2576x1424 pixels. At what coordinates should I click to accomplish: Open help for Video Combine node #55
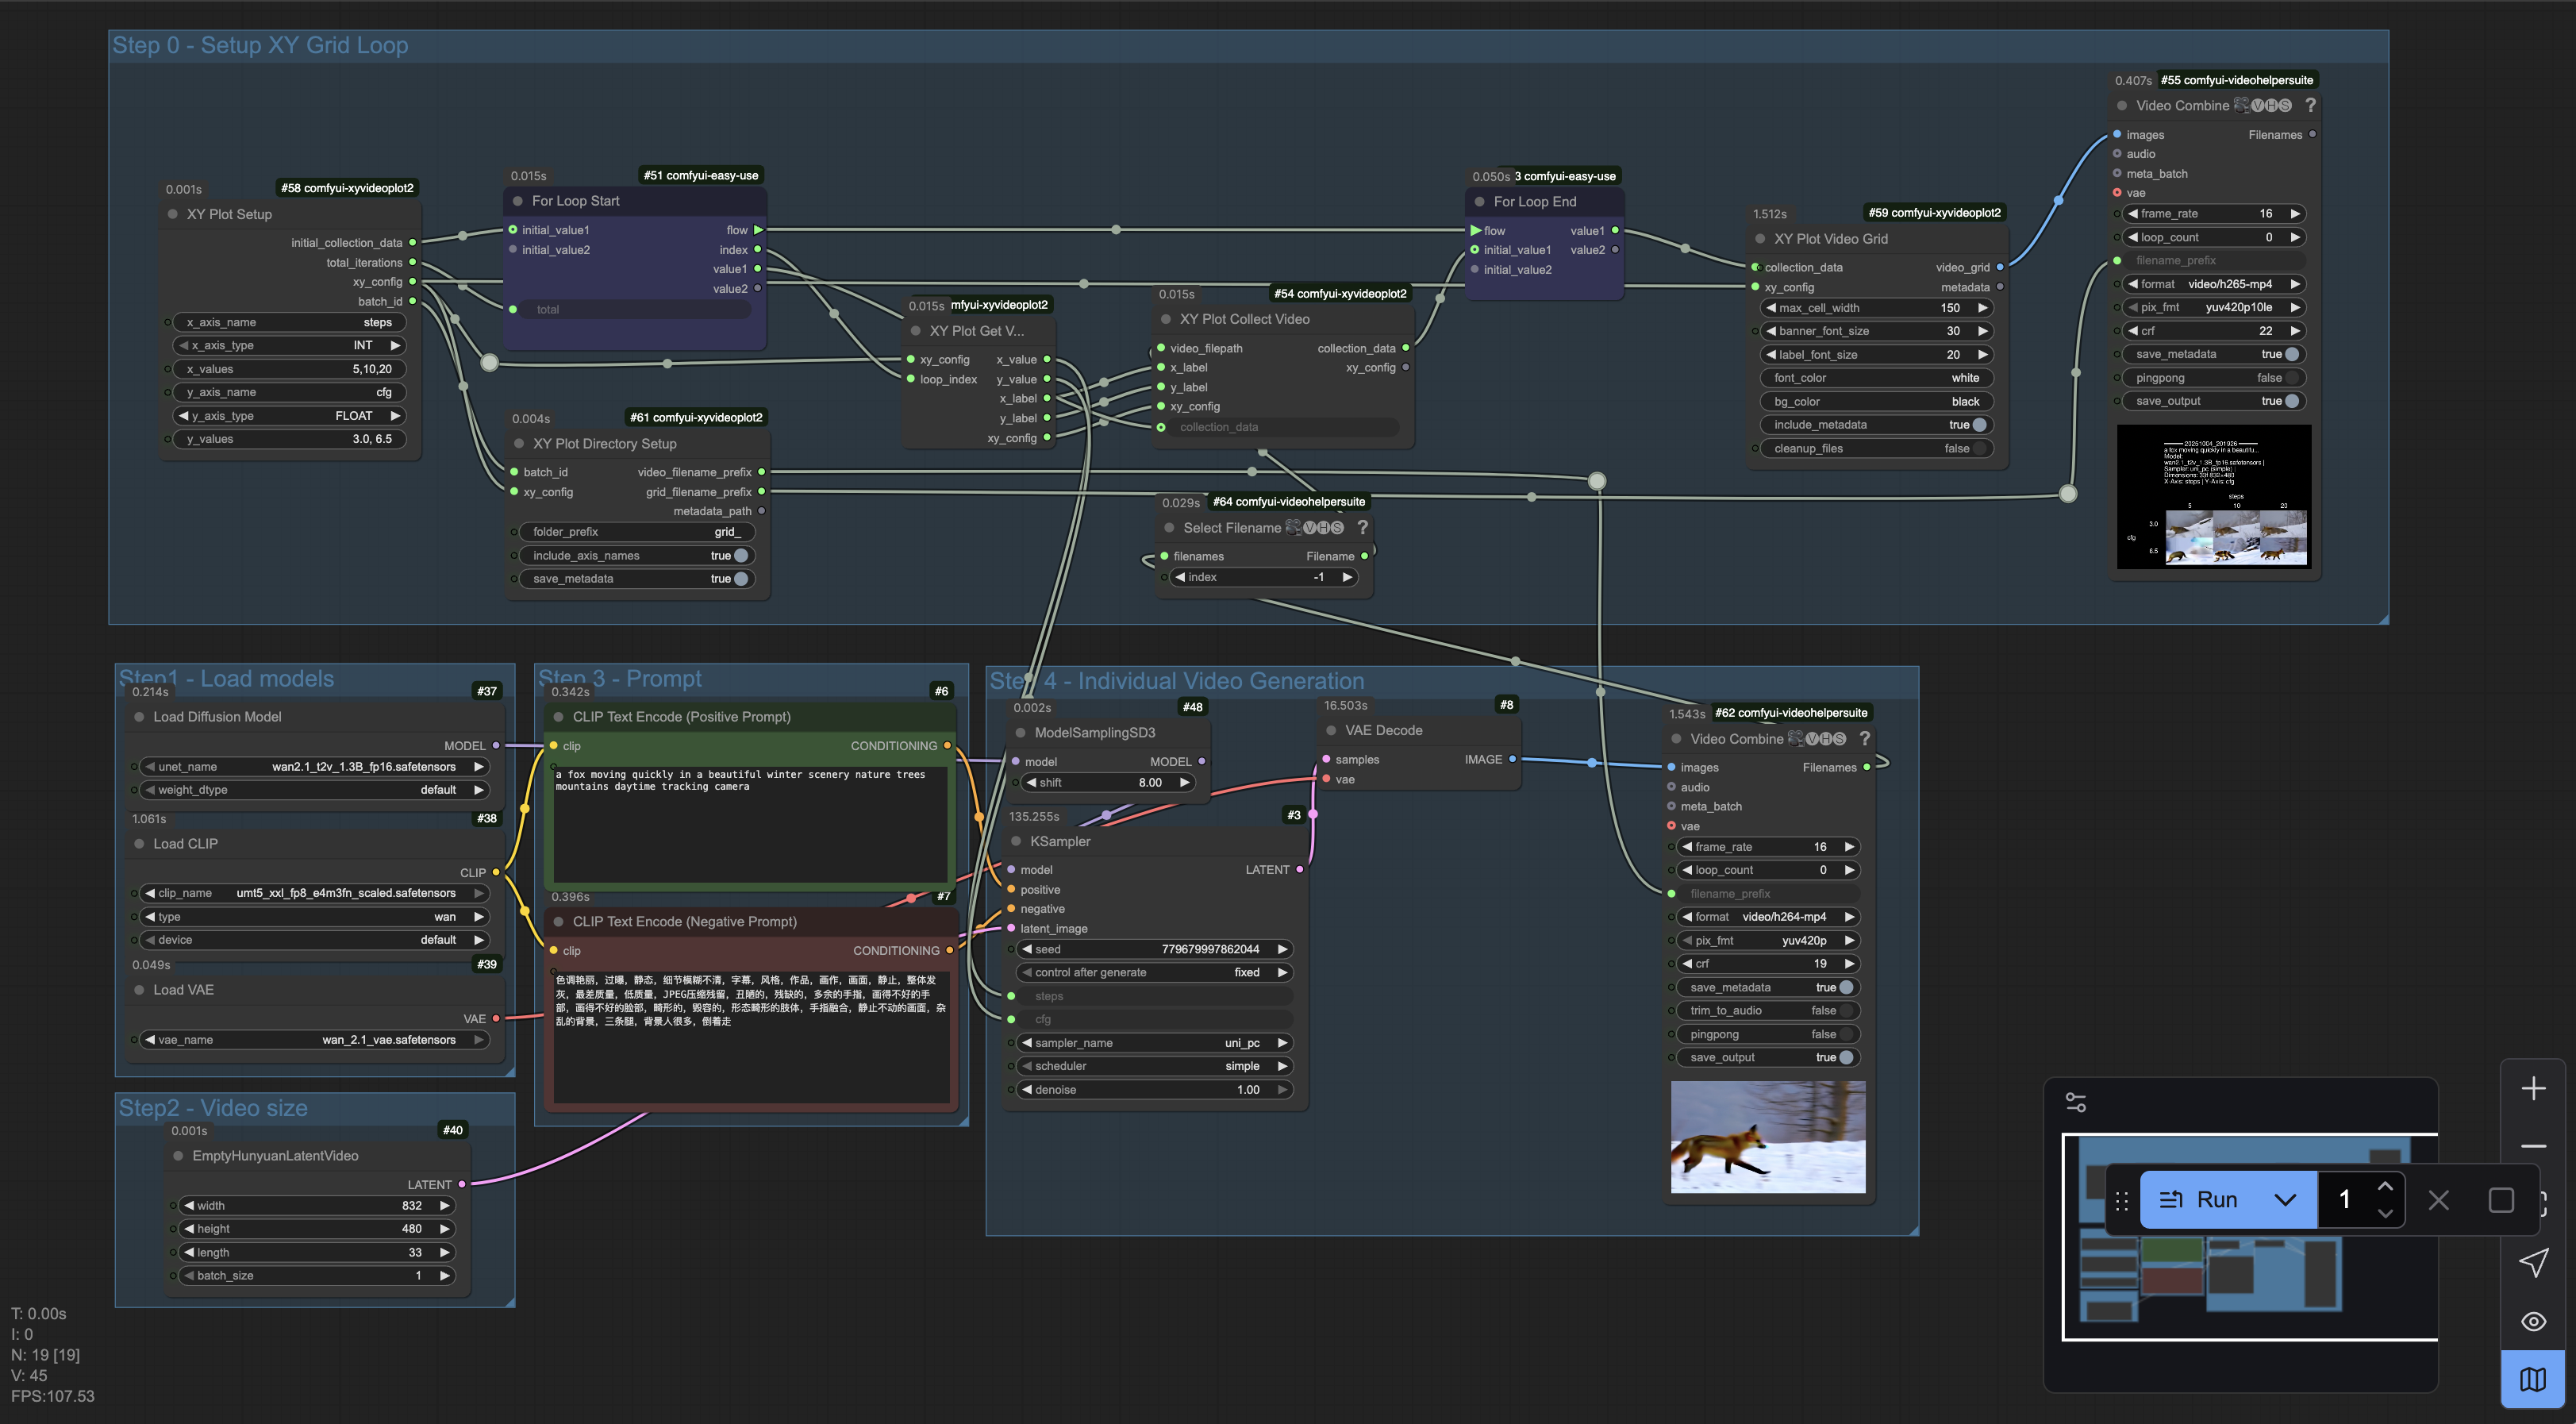tap(2310, 105)
